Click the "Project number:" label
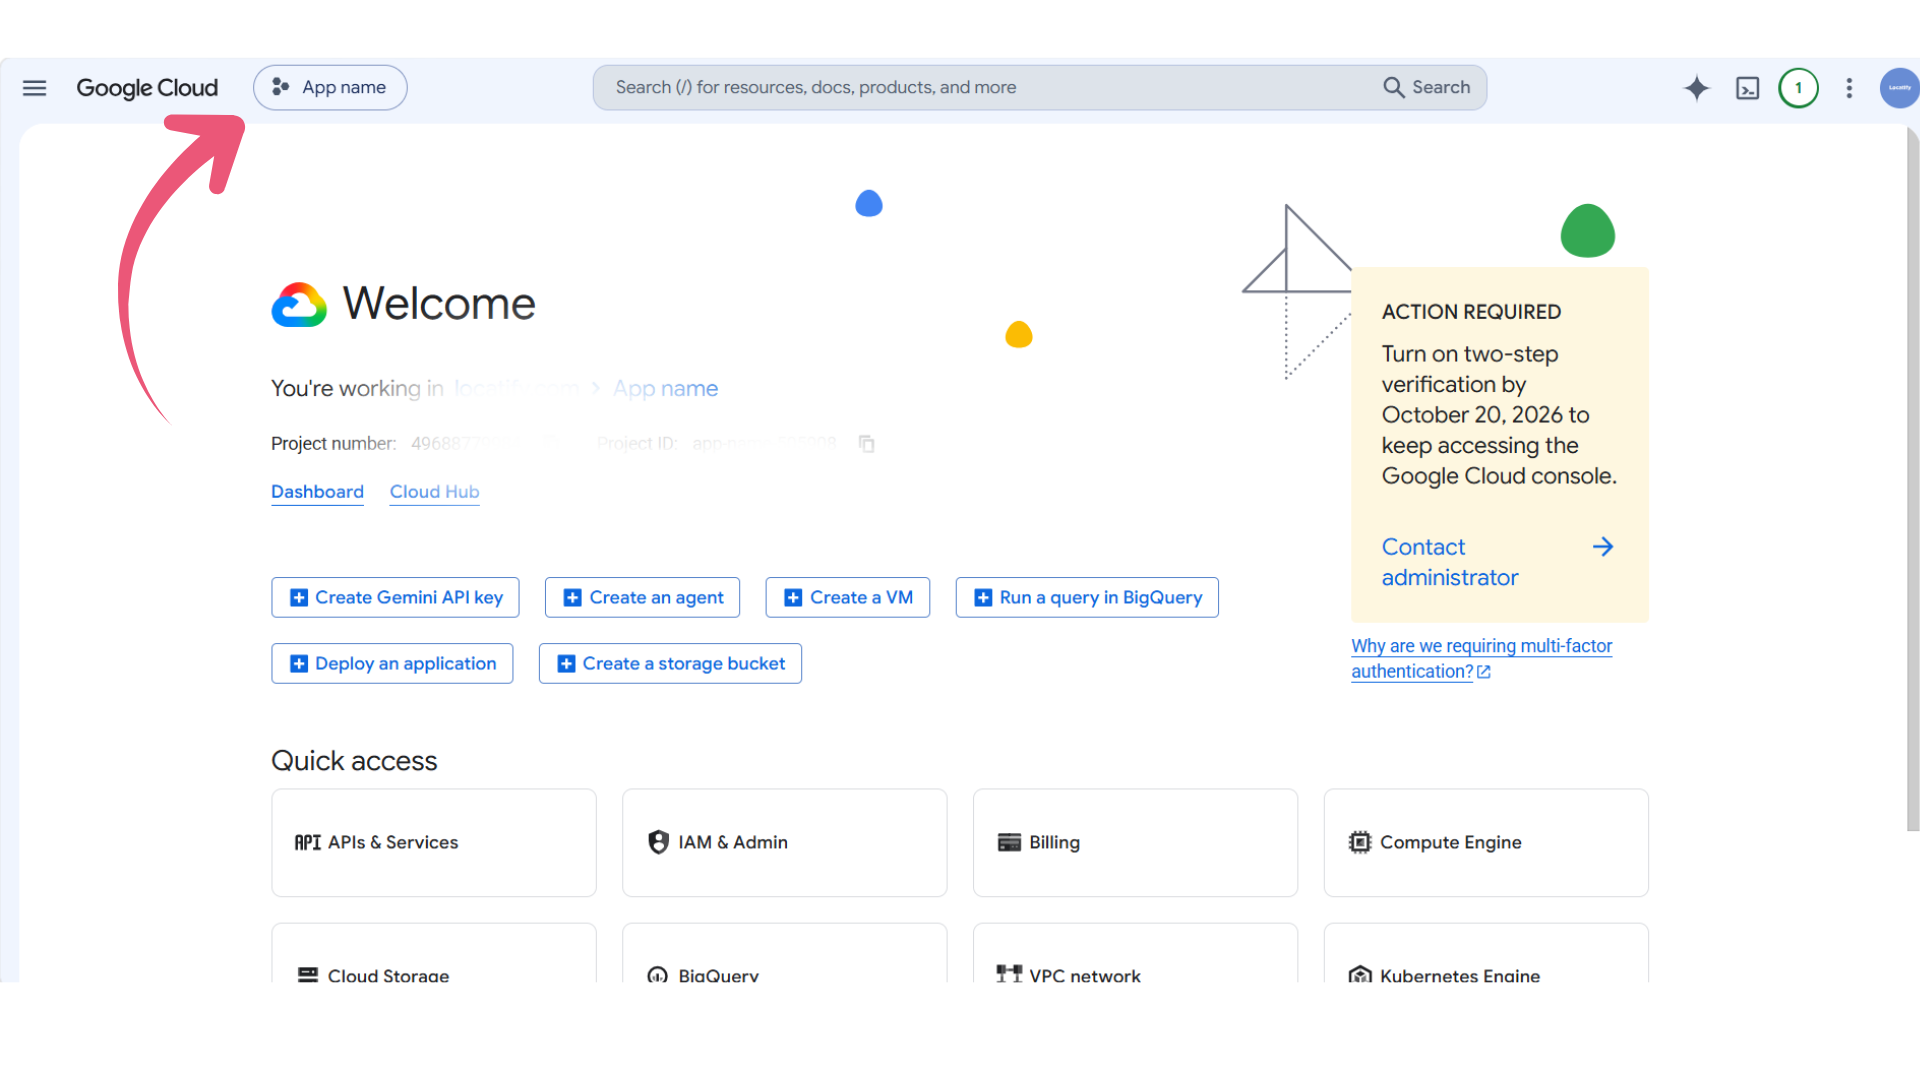1920x1080 pixels. [x=333, y=443]
